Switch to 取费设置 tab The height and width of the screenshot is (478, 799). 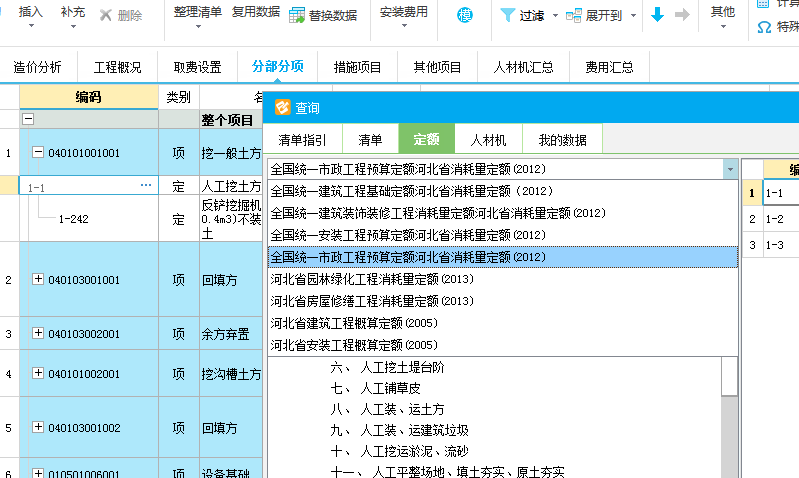(198, 67)
